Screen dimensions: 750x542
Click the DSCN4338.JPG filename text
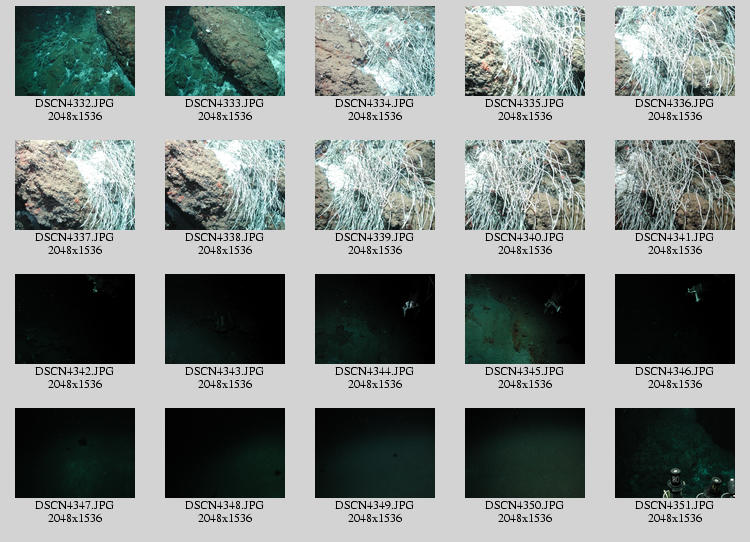(x=225, y=237)
